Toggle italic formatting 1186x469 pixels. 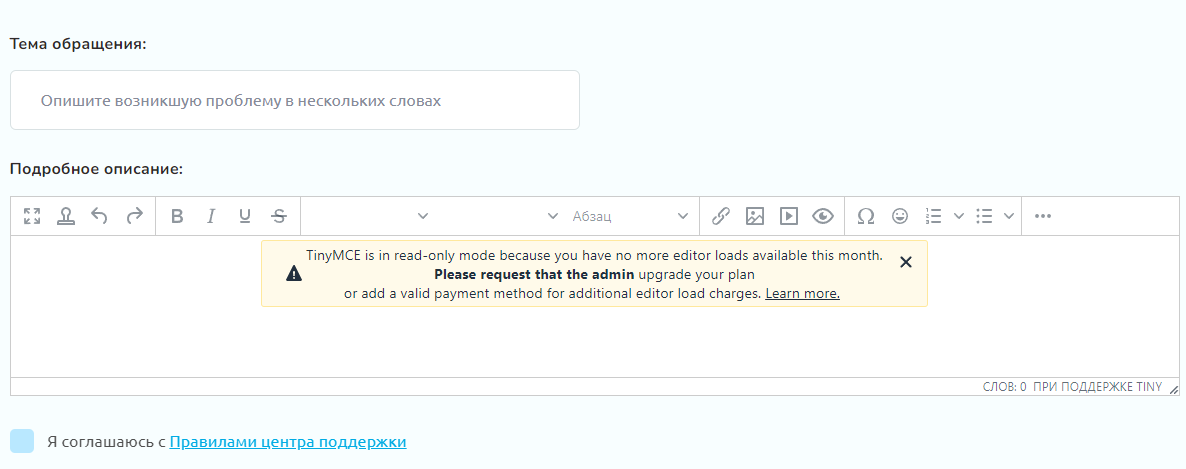[x=211, y=216]
